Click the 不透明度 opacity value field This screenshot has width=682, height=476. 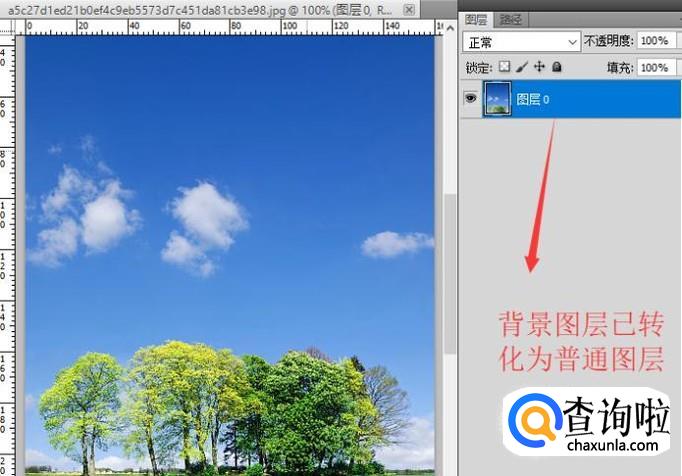pyautogui.click(x=654, y=42)
